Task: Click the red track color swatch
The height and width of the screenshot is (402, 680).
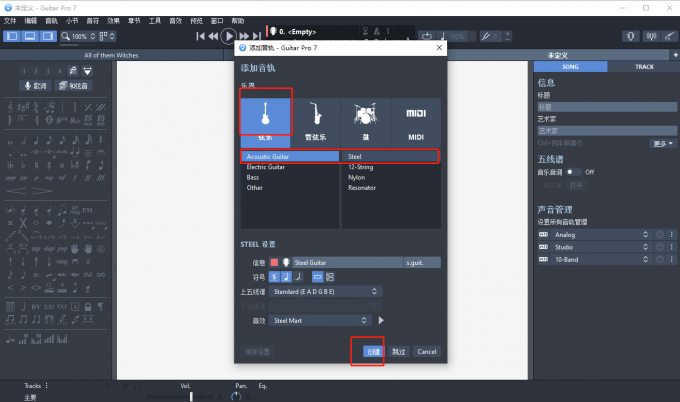Action: pyautogui.click(x=274, y=262)
